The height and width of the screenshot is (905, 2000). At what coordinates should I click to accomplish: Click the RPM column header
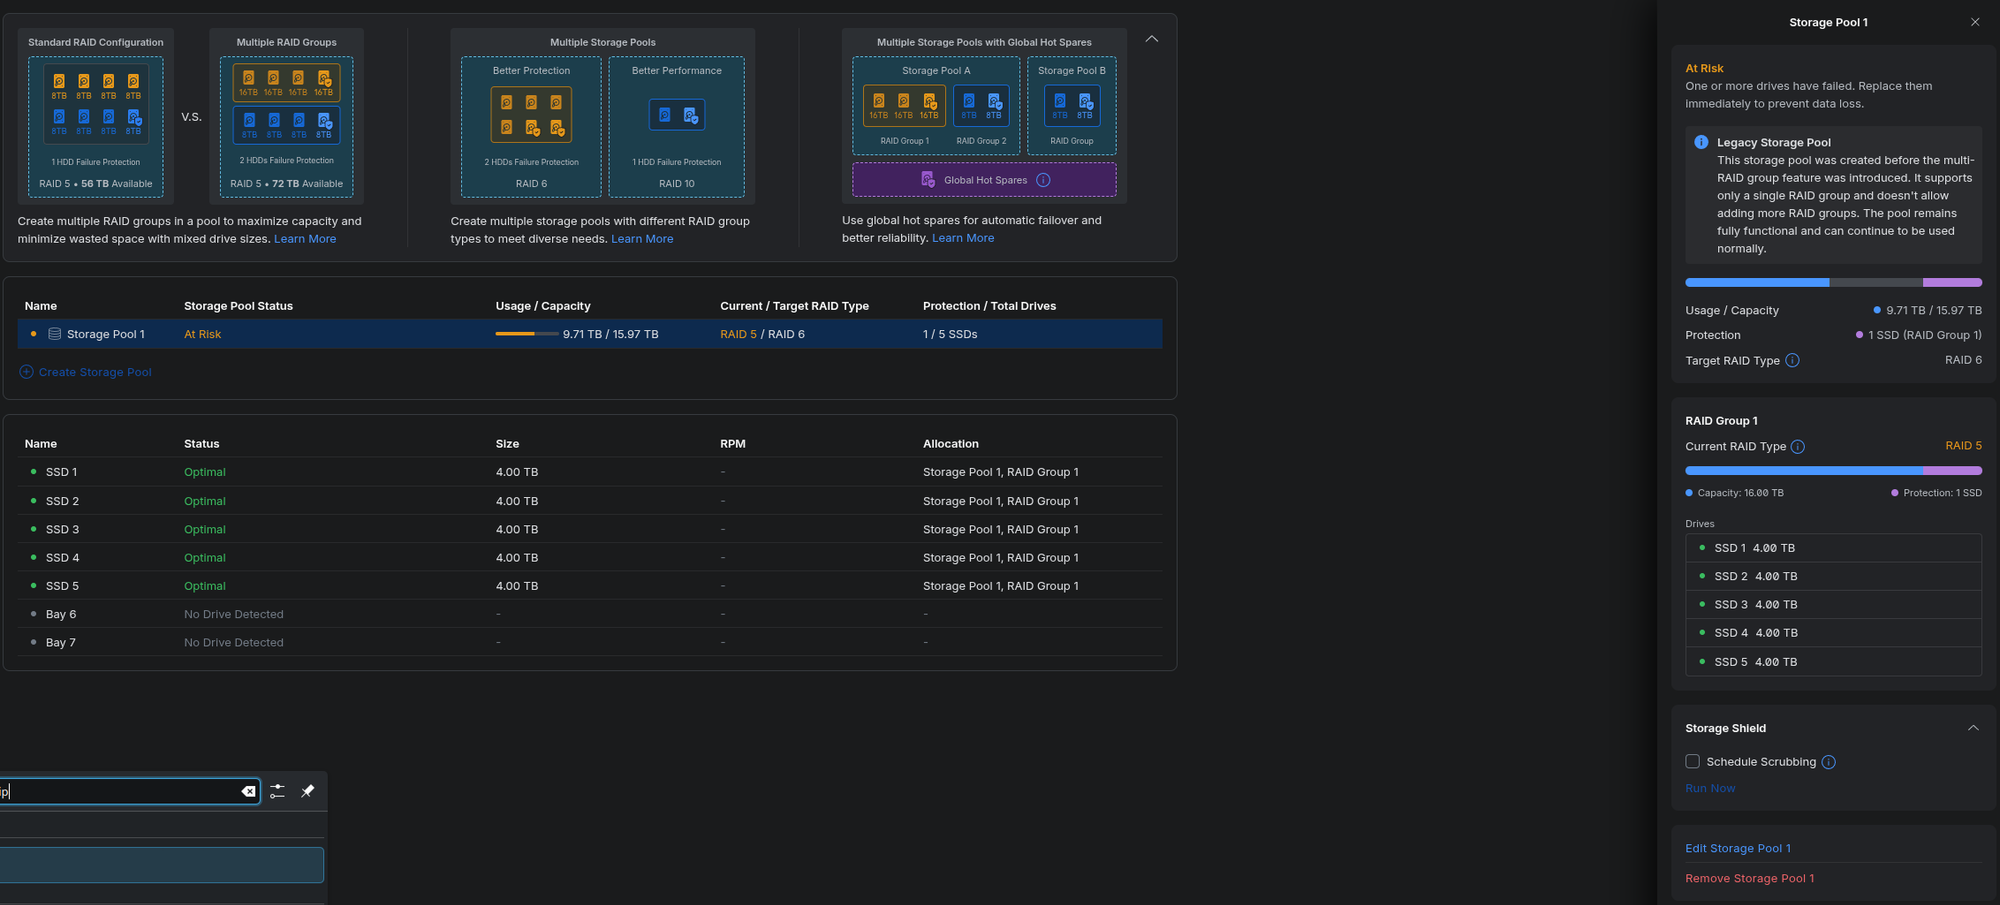[x=732, y=444]
